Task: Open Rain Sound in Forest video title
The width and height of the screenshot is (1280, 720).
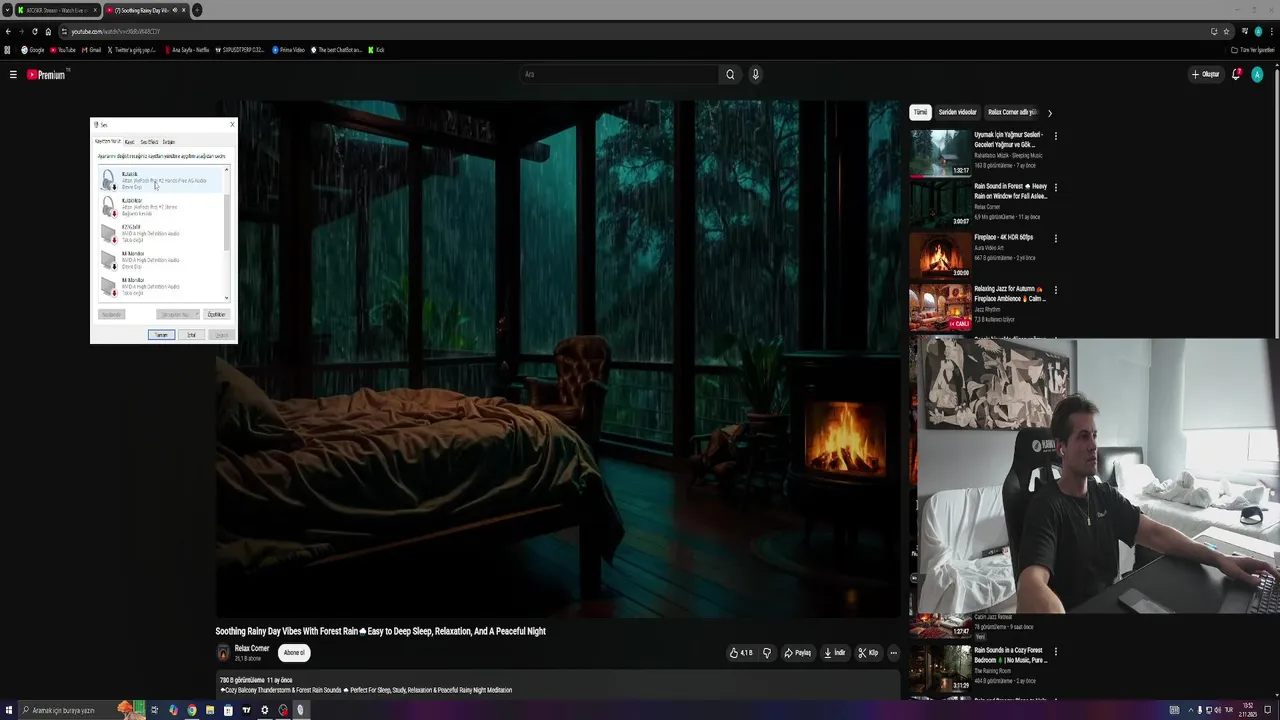Action: (x=1010, y=191)
